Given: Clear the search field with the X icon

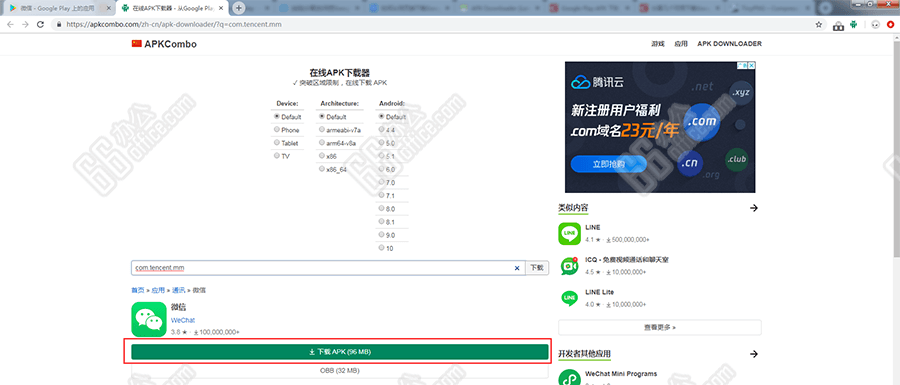Looking at the screenshot, I should coord(517,268).
